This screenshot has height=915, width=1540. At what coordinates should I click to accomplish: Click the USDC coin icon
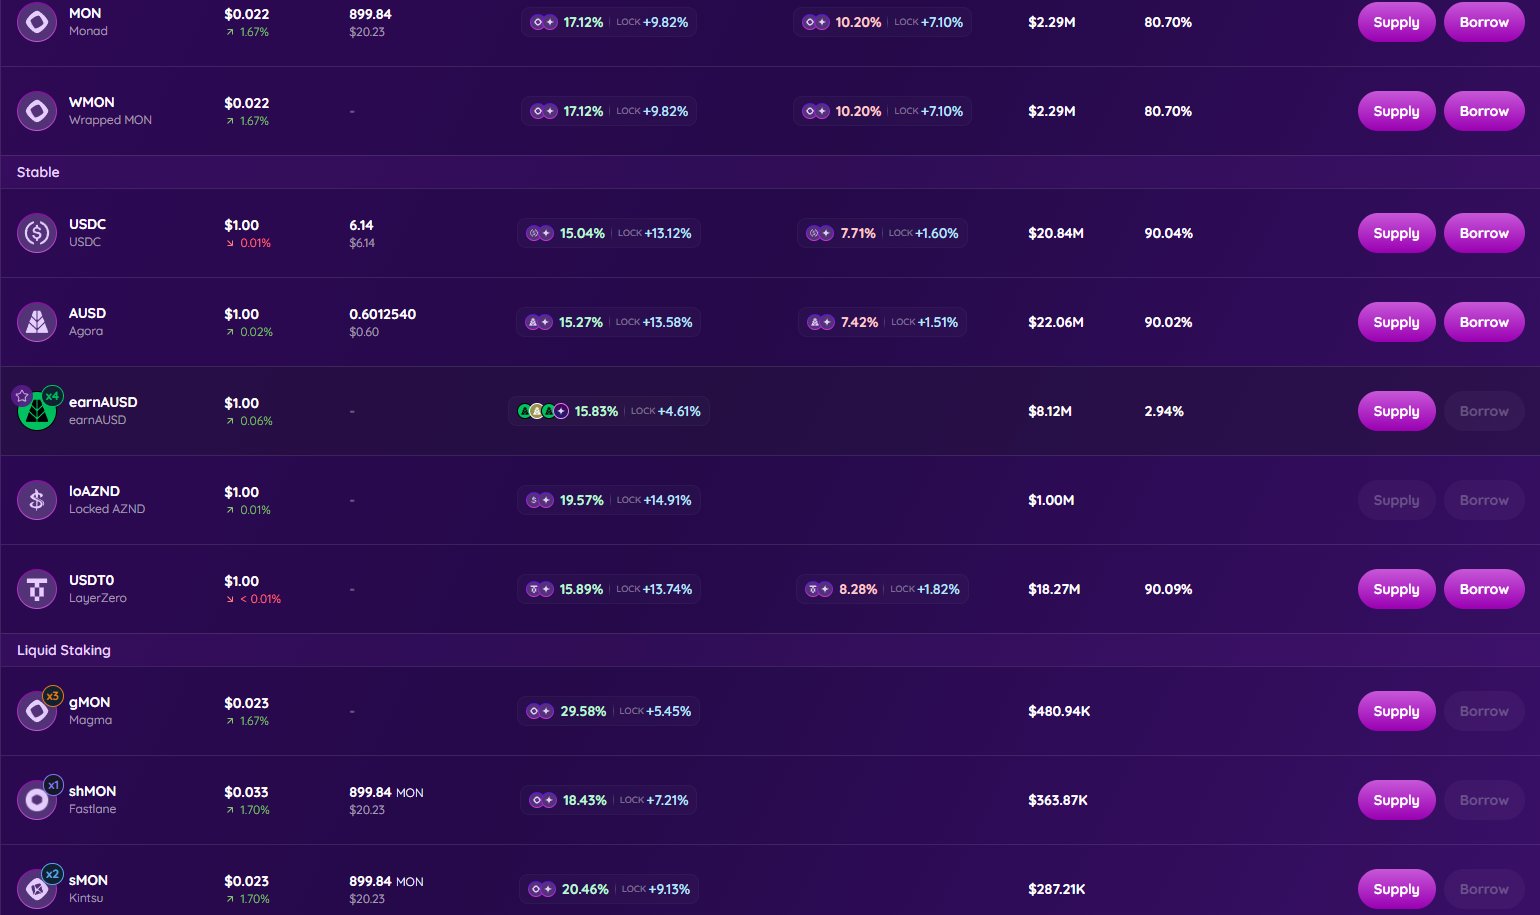(x=37, y=233)
